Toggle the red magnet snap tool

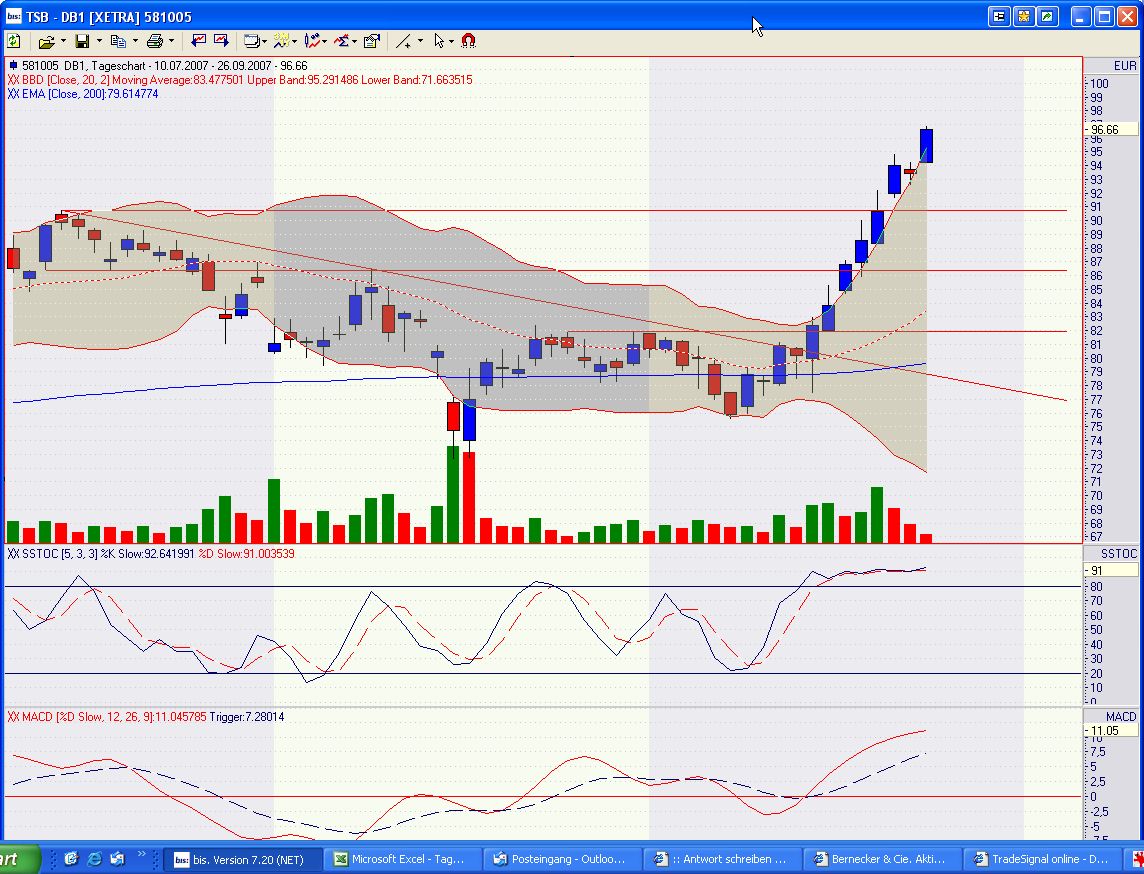pos(468,41)
